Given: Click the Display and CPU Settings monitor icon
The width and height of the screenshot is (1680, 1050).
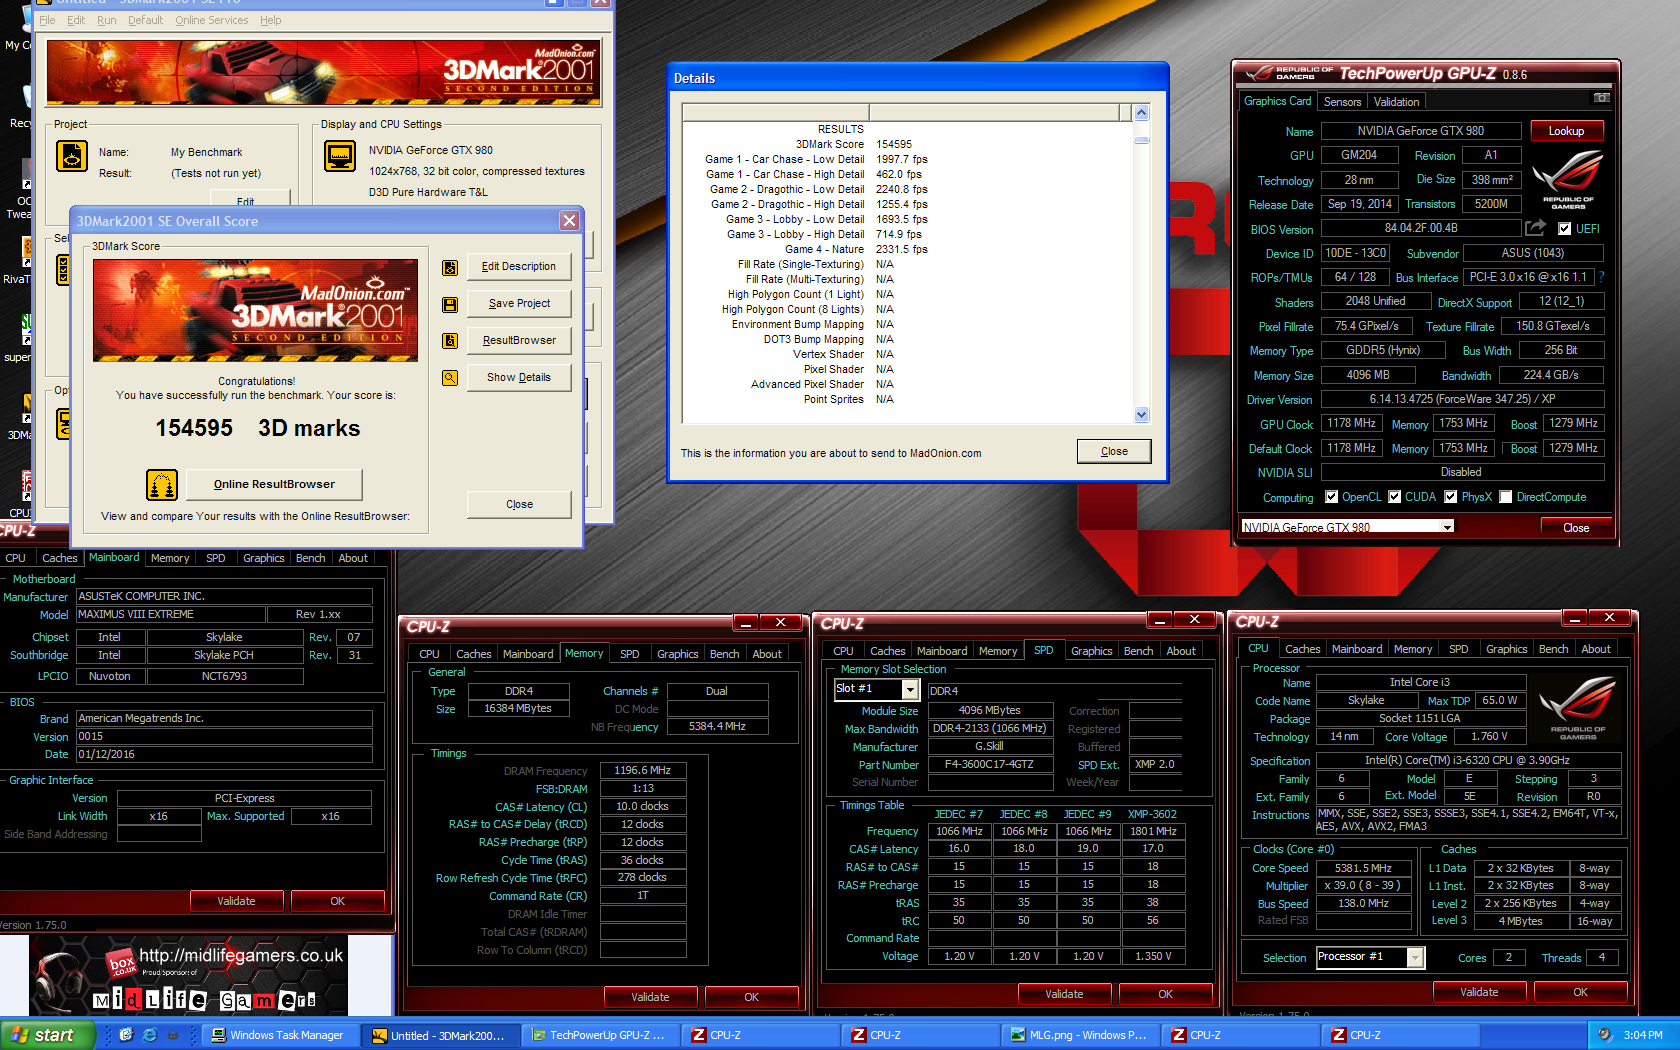Looking at the screenshot, I should click(340, 156).
